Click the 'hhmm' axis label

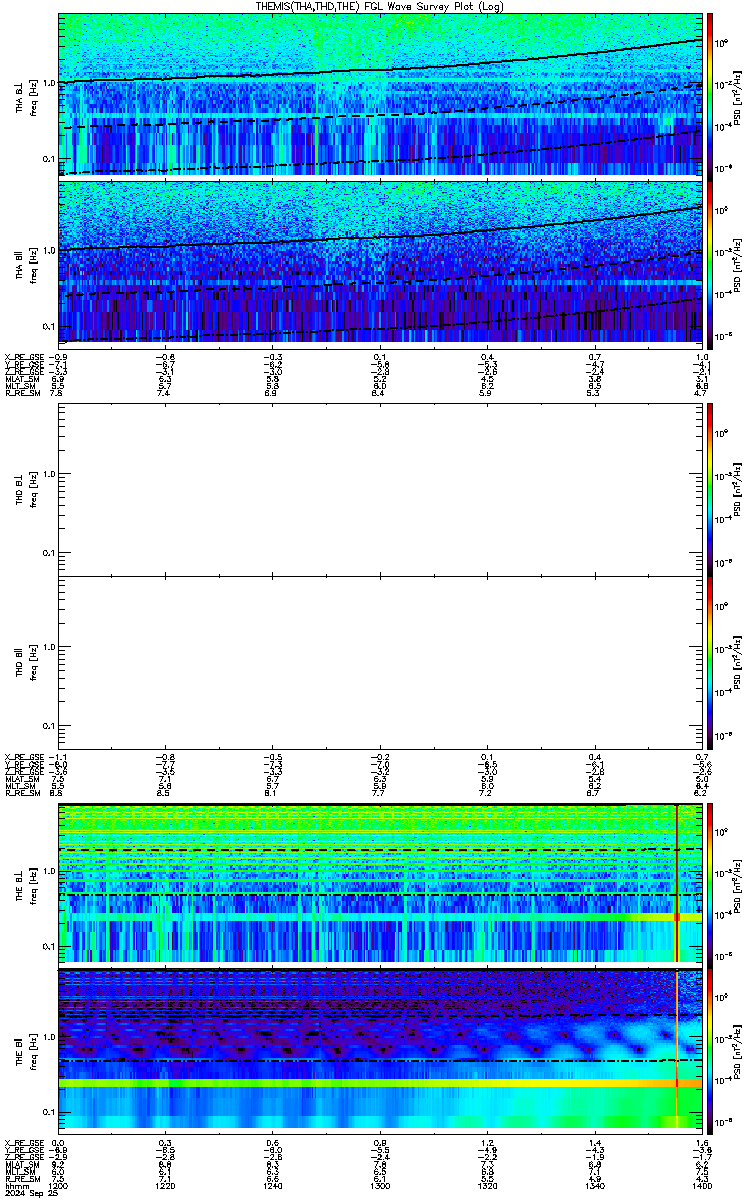(x=17, y=1186)
